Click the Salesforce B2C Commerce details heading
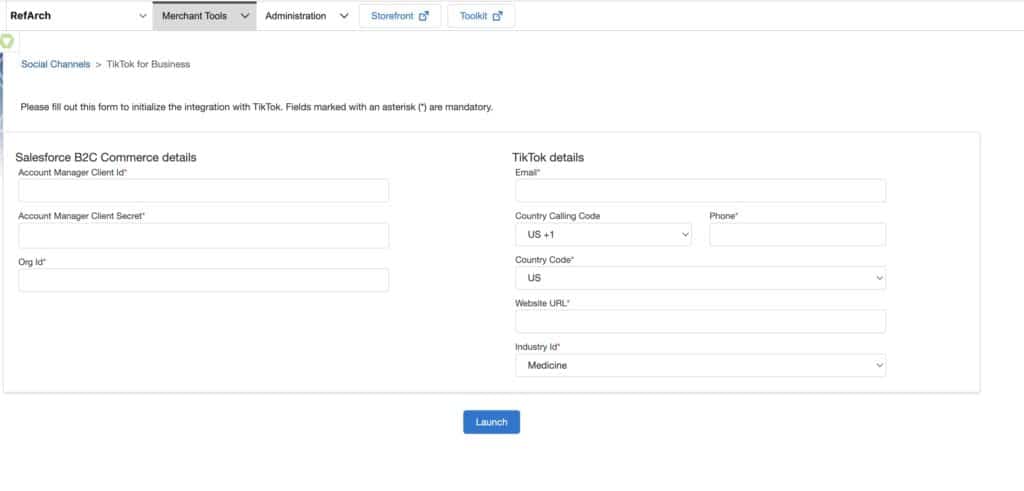The height and width of the screenshot is (491, 1024). pos(106,157)
